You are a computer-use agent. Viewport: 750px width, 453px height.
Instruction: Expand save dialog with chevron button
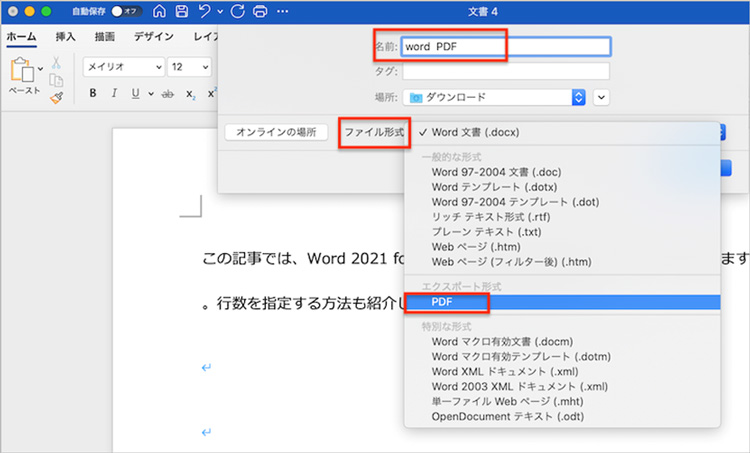point(601,97)
